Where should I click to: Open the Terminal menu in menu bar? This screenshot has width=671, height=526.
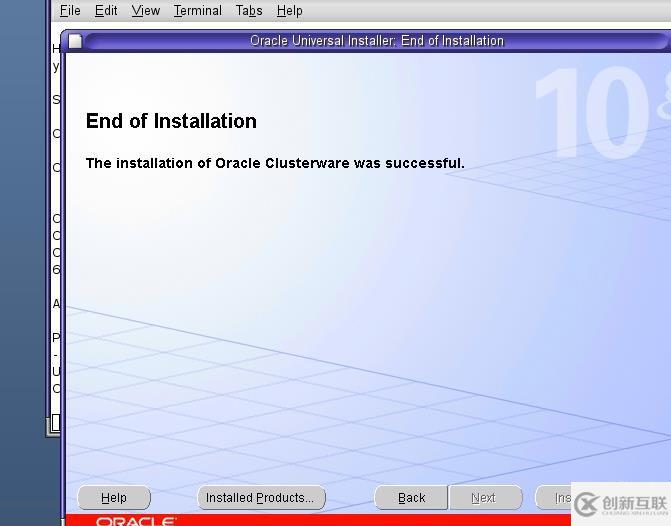(x=198, y=10)
